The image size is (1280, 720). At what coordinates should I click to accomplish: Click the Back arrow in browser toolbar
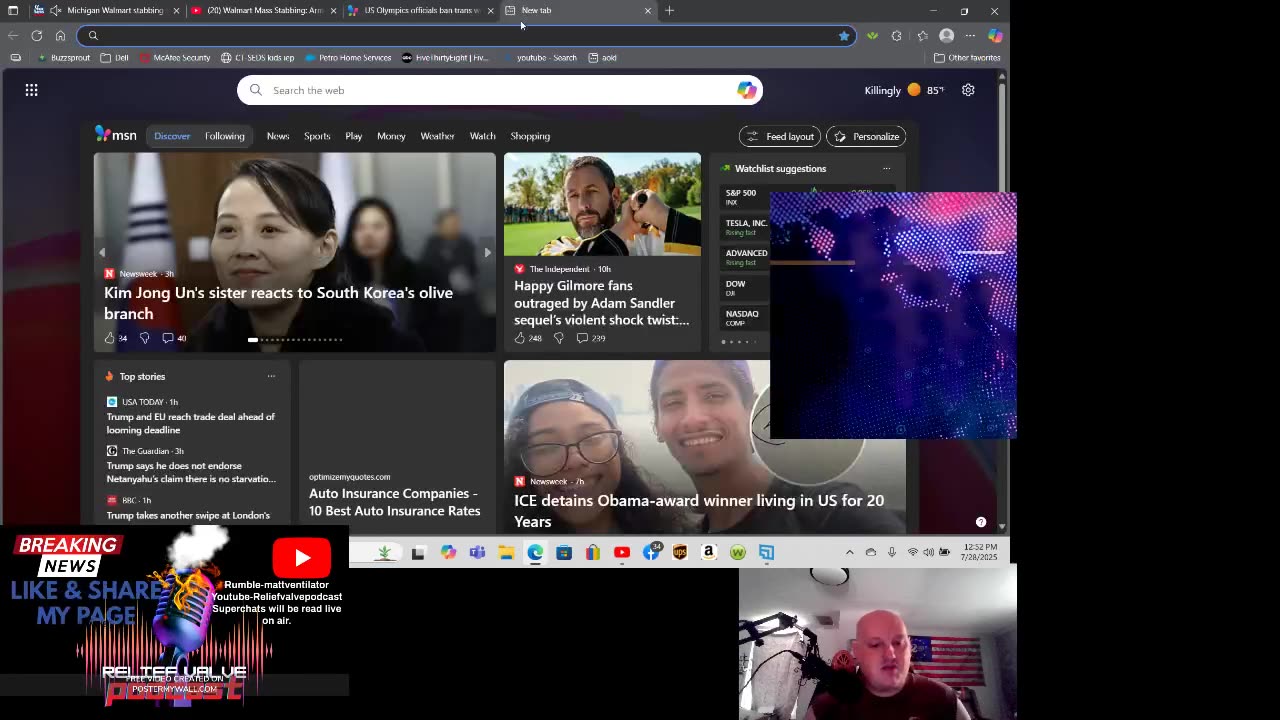(13, 35)
